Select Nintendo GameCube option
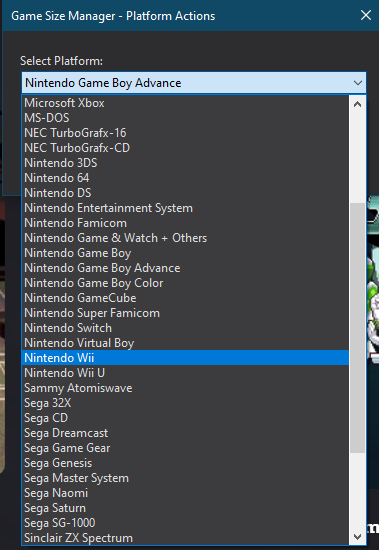This screenshot has width=379, height=550. (185, 298)
